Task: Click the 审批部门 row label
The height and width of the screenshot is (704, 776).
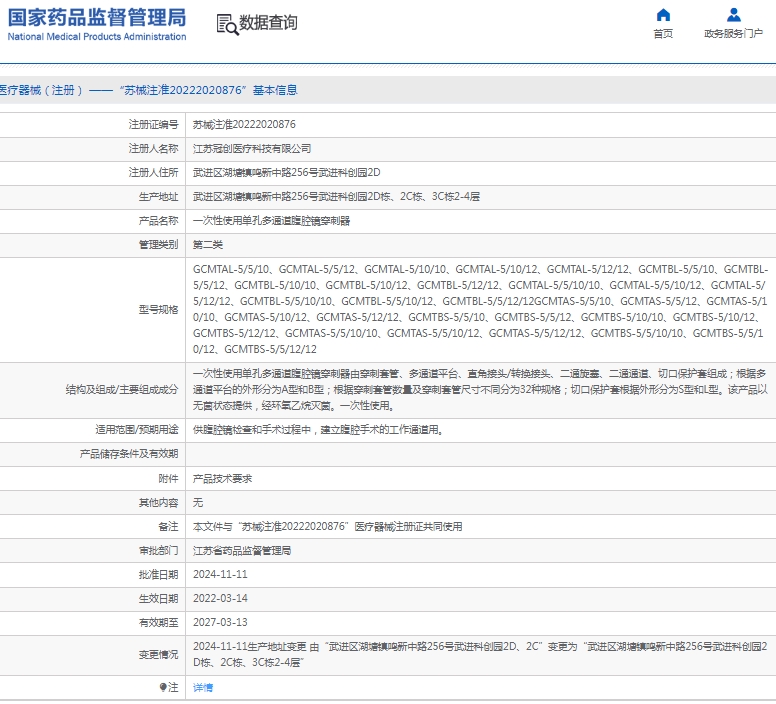Action: point(158,551)
